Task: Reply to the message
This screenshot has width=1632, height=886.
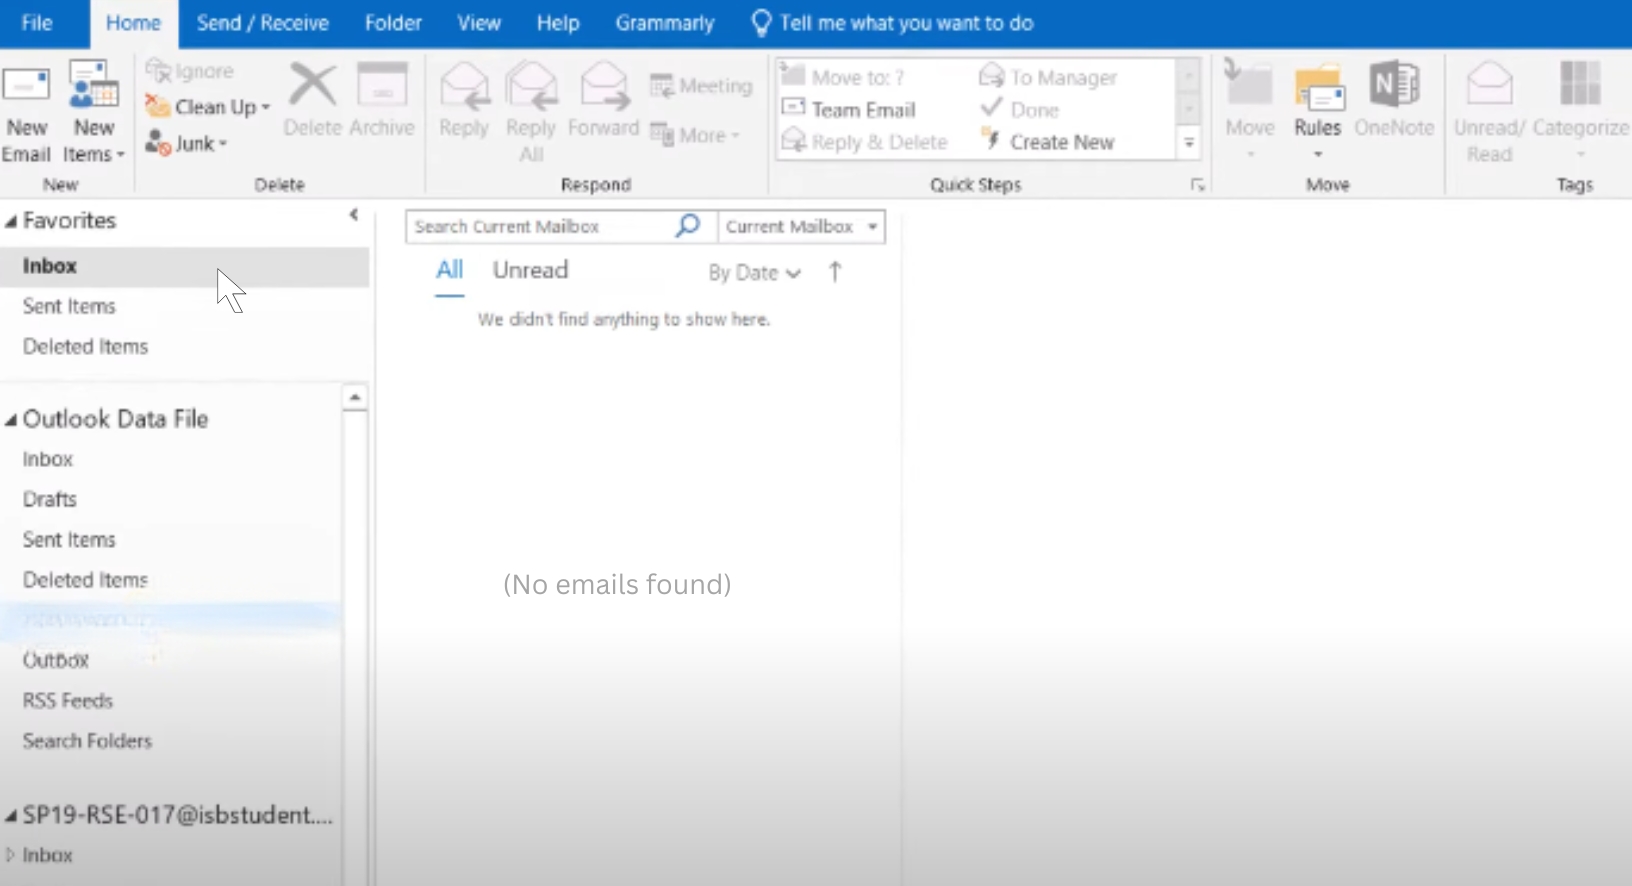Action: click(464, 100)
